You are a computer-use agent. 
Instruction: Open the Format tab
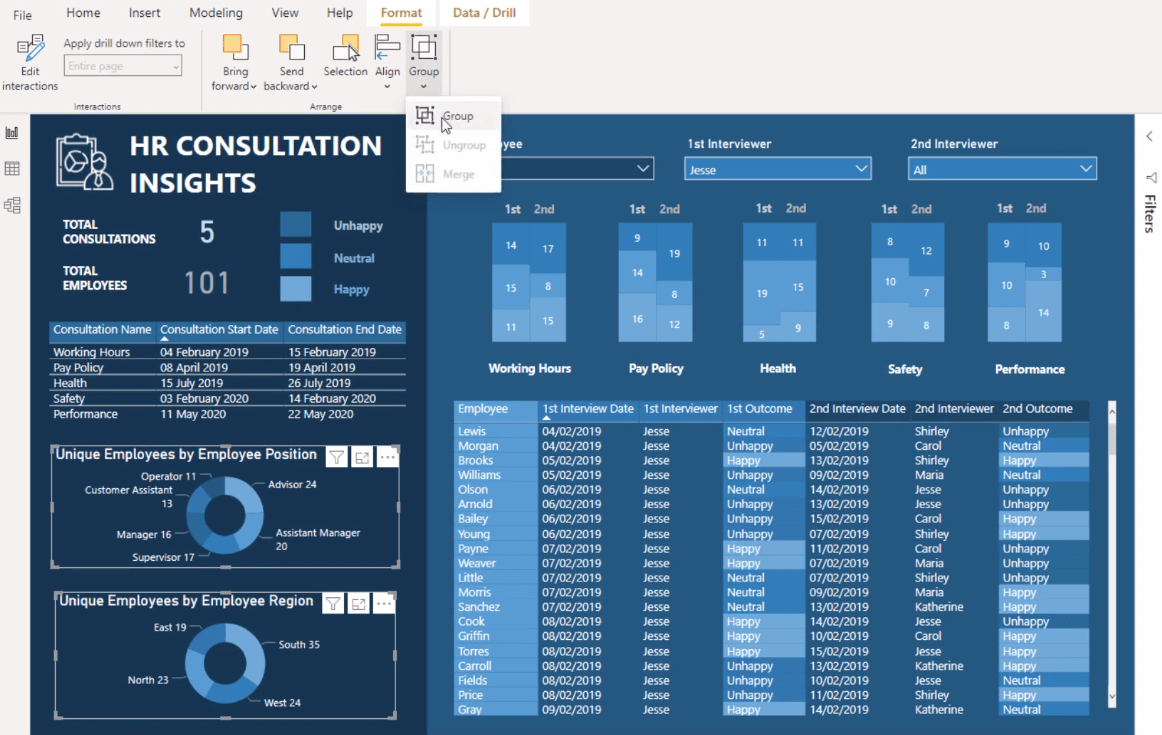coord(401,13)
